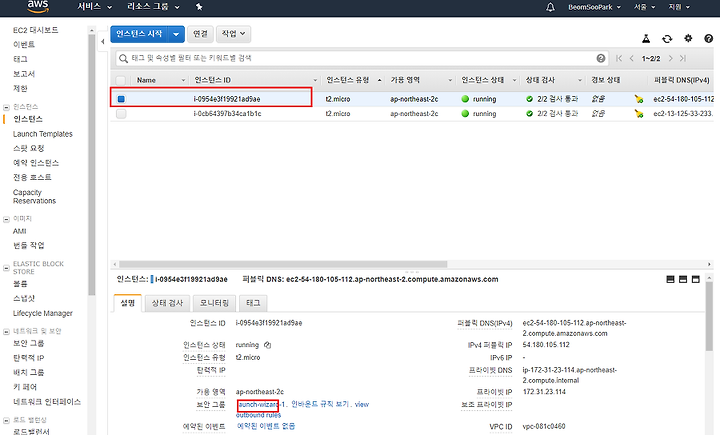Image resolution: width=720 pixels, height=435 pixels.
Task: Open Lifecycle Manager in sidebar
Action: [x=43, y=313]
